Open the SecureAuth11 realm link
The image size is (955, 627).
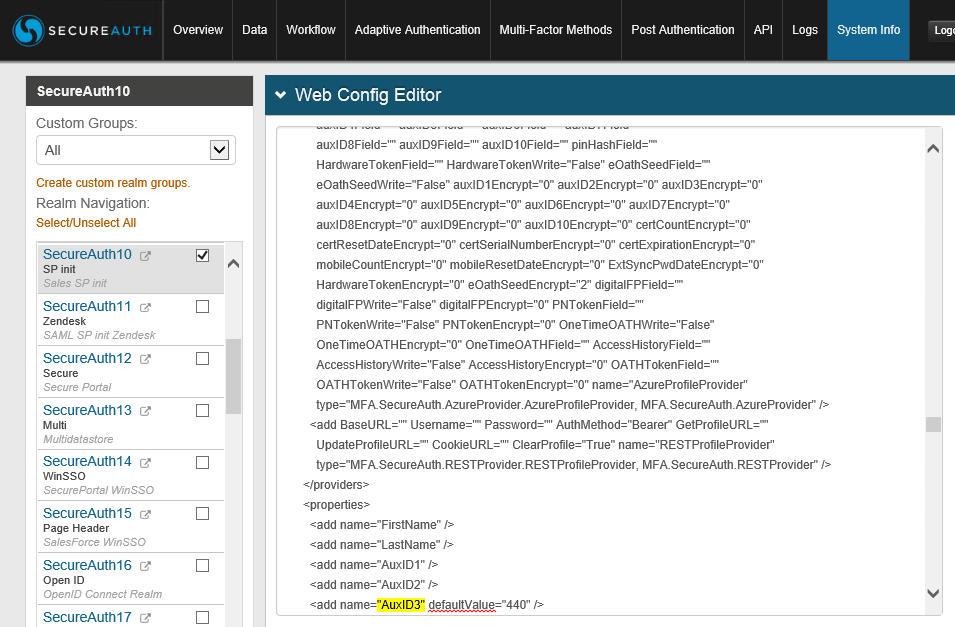point(87,306)
